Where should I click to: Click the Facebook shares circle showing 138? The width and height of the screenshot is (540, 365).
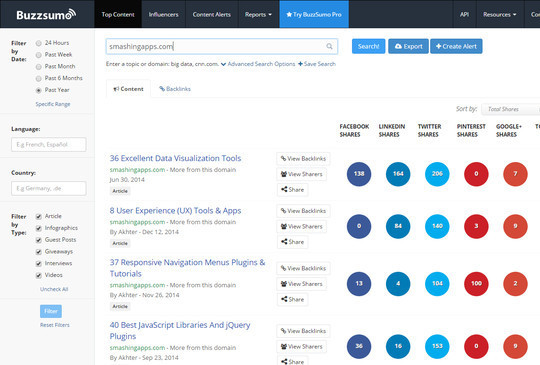tap(359, 174)
